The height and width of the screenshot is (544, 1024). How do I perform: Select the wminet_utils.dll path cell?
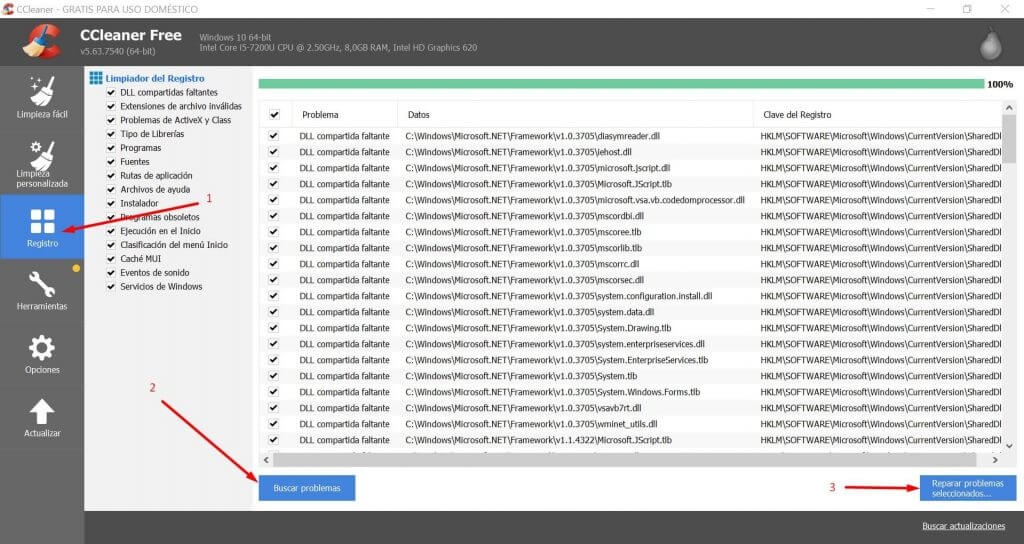531,424
